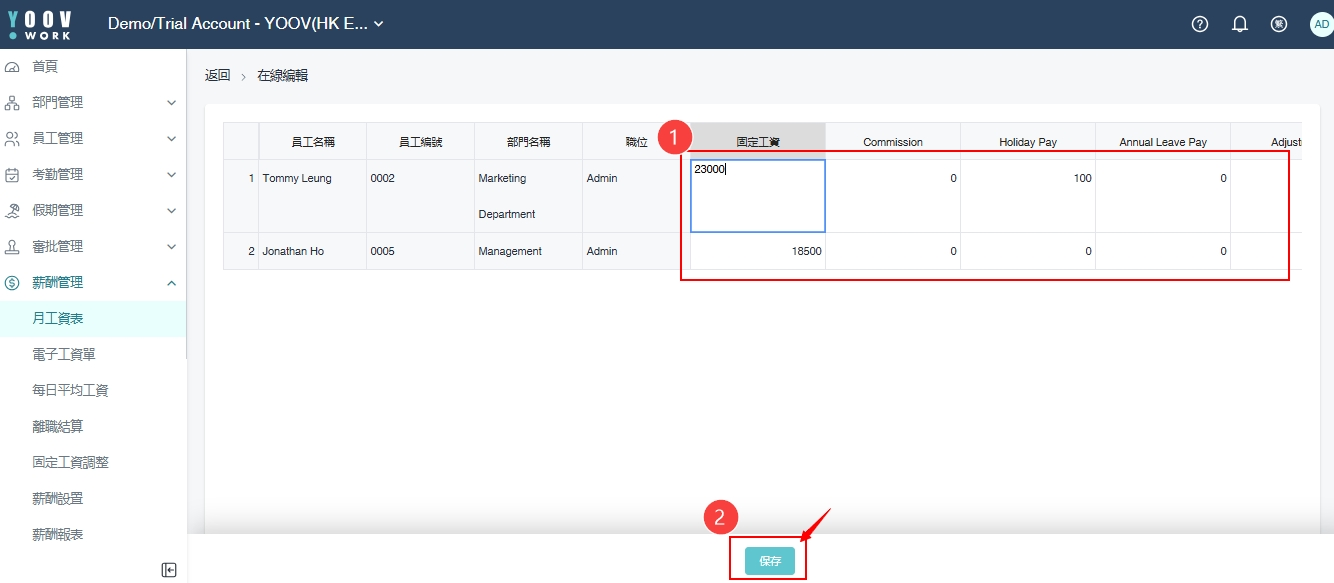The height and width of the screenshot is (583, 1334).
Task: Click the language switch icon
Action: pos(1279,24)
